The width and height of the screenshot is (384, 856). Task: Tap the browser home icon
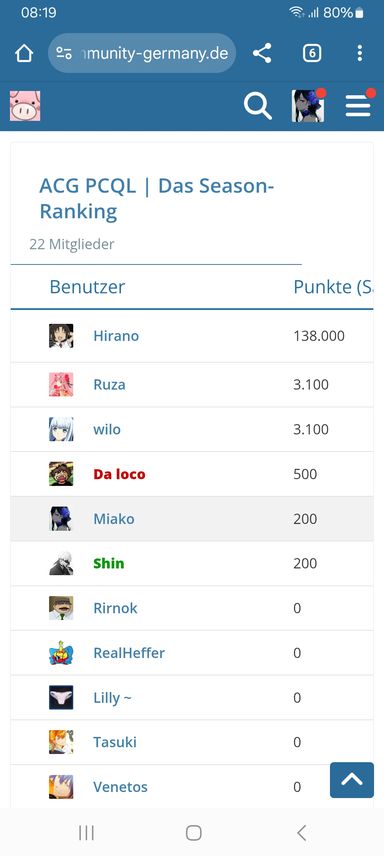click(24, 54)
